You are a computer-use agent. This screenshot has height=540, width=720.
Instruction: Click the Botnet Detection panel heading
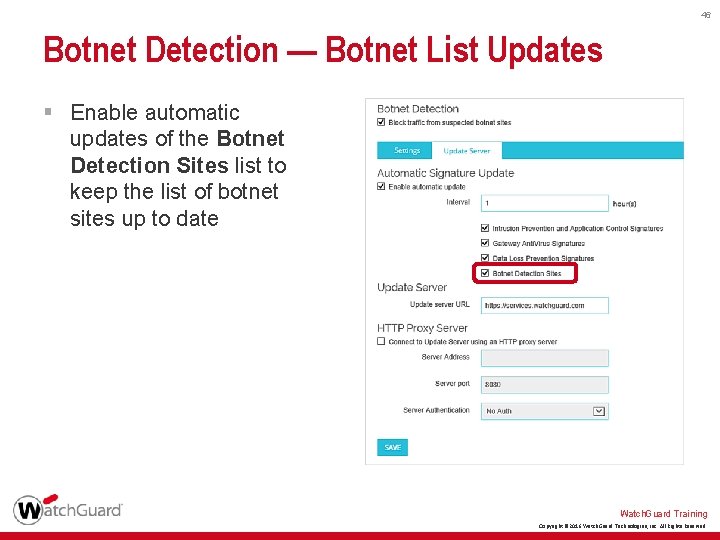click(x=418, y=109)
